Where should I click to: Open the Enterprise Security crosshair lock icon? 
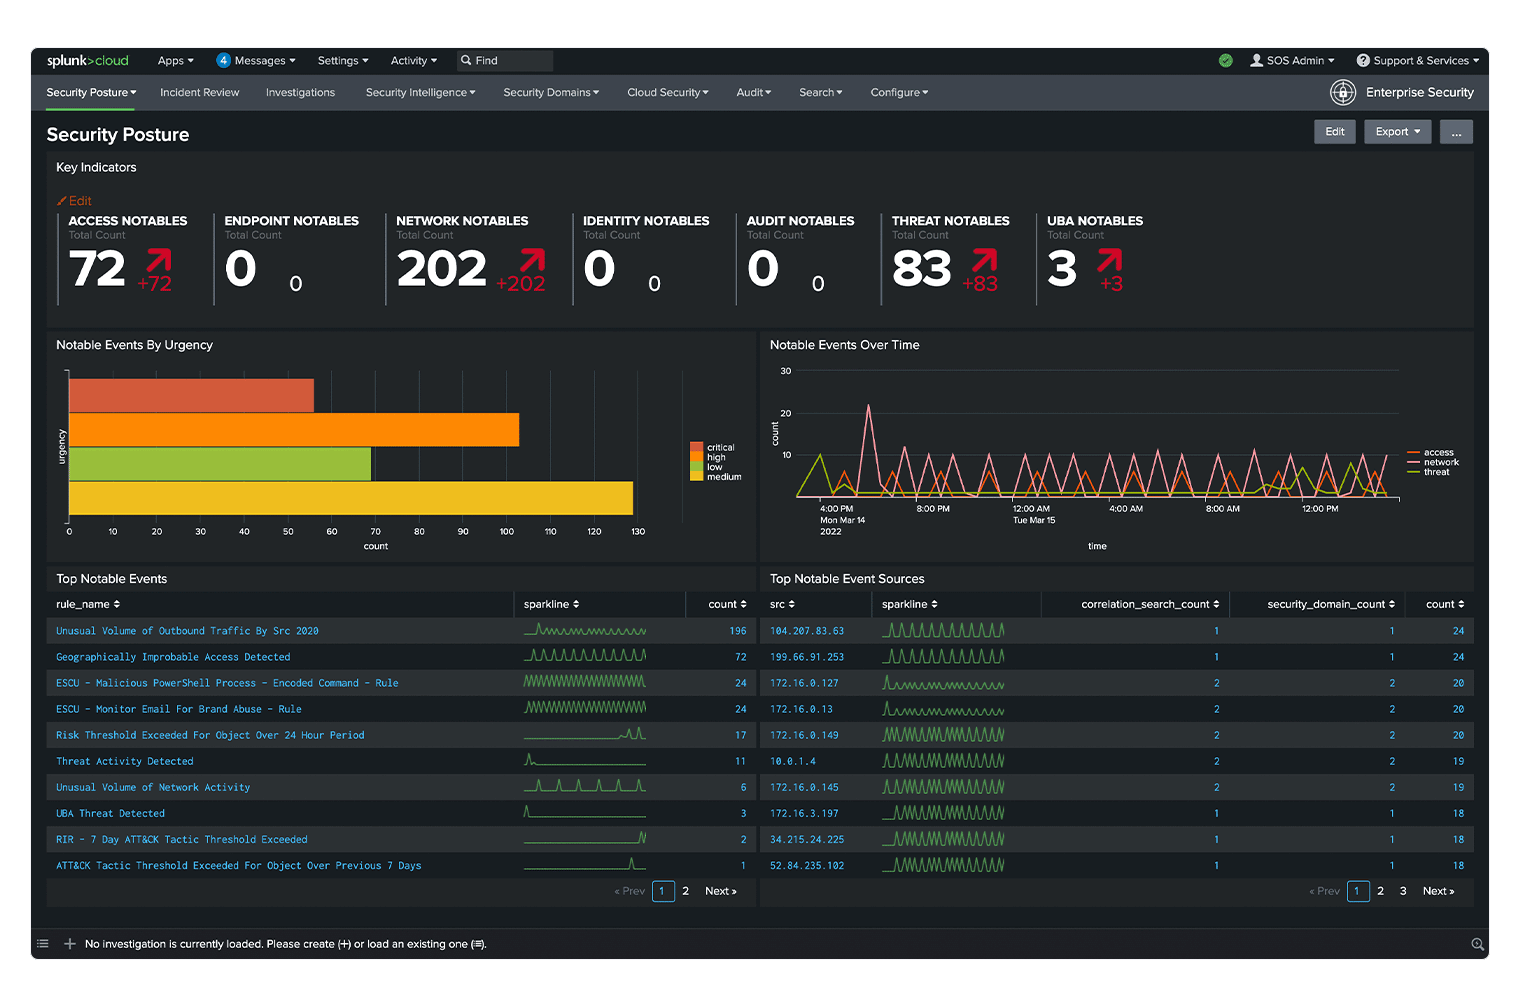point(1343,92)
